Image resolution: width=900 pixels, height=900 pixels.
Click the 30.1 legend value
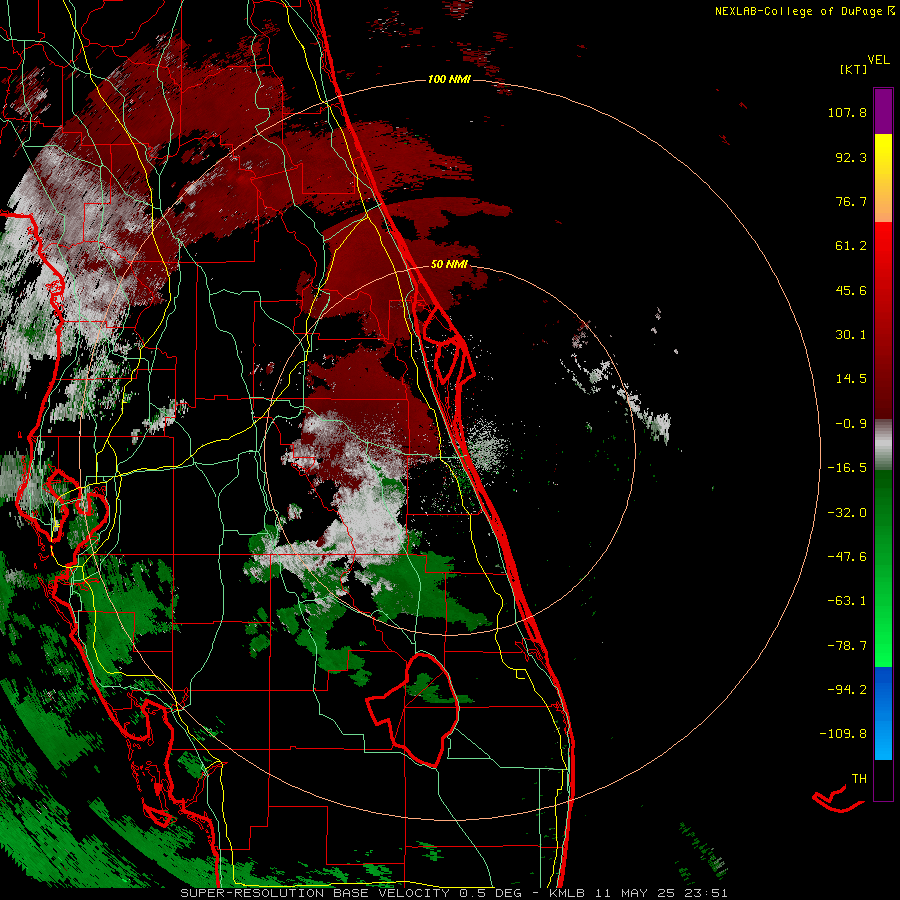(x=851, y=335)
